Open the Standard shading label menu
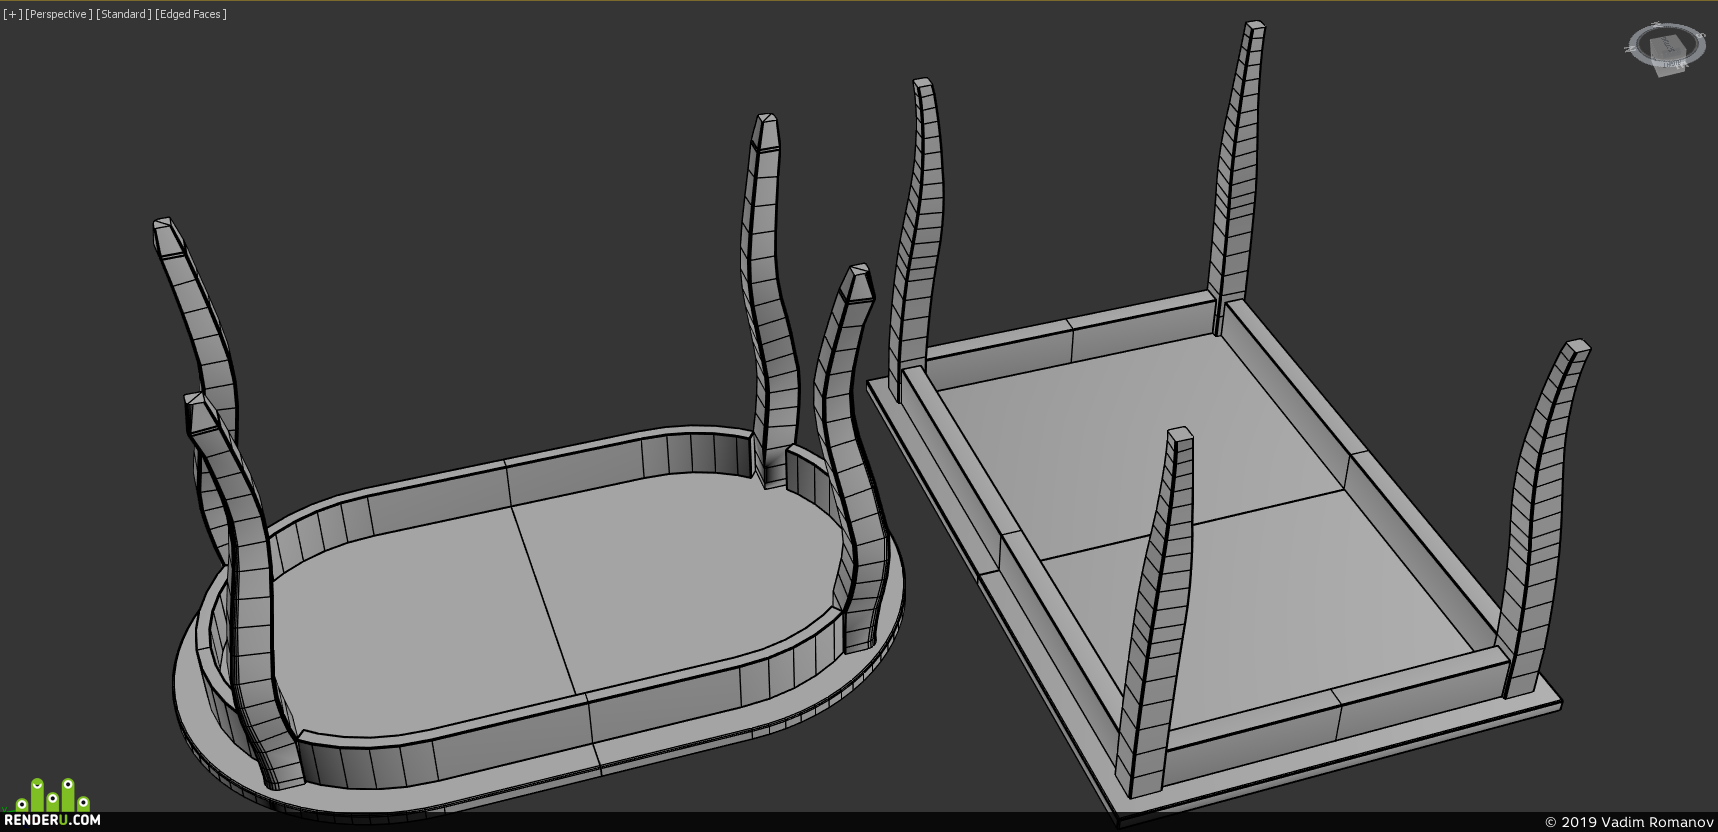 (x=124, y=14)
